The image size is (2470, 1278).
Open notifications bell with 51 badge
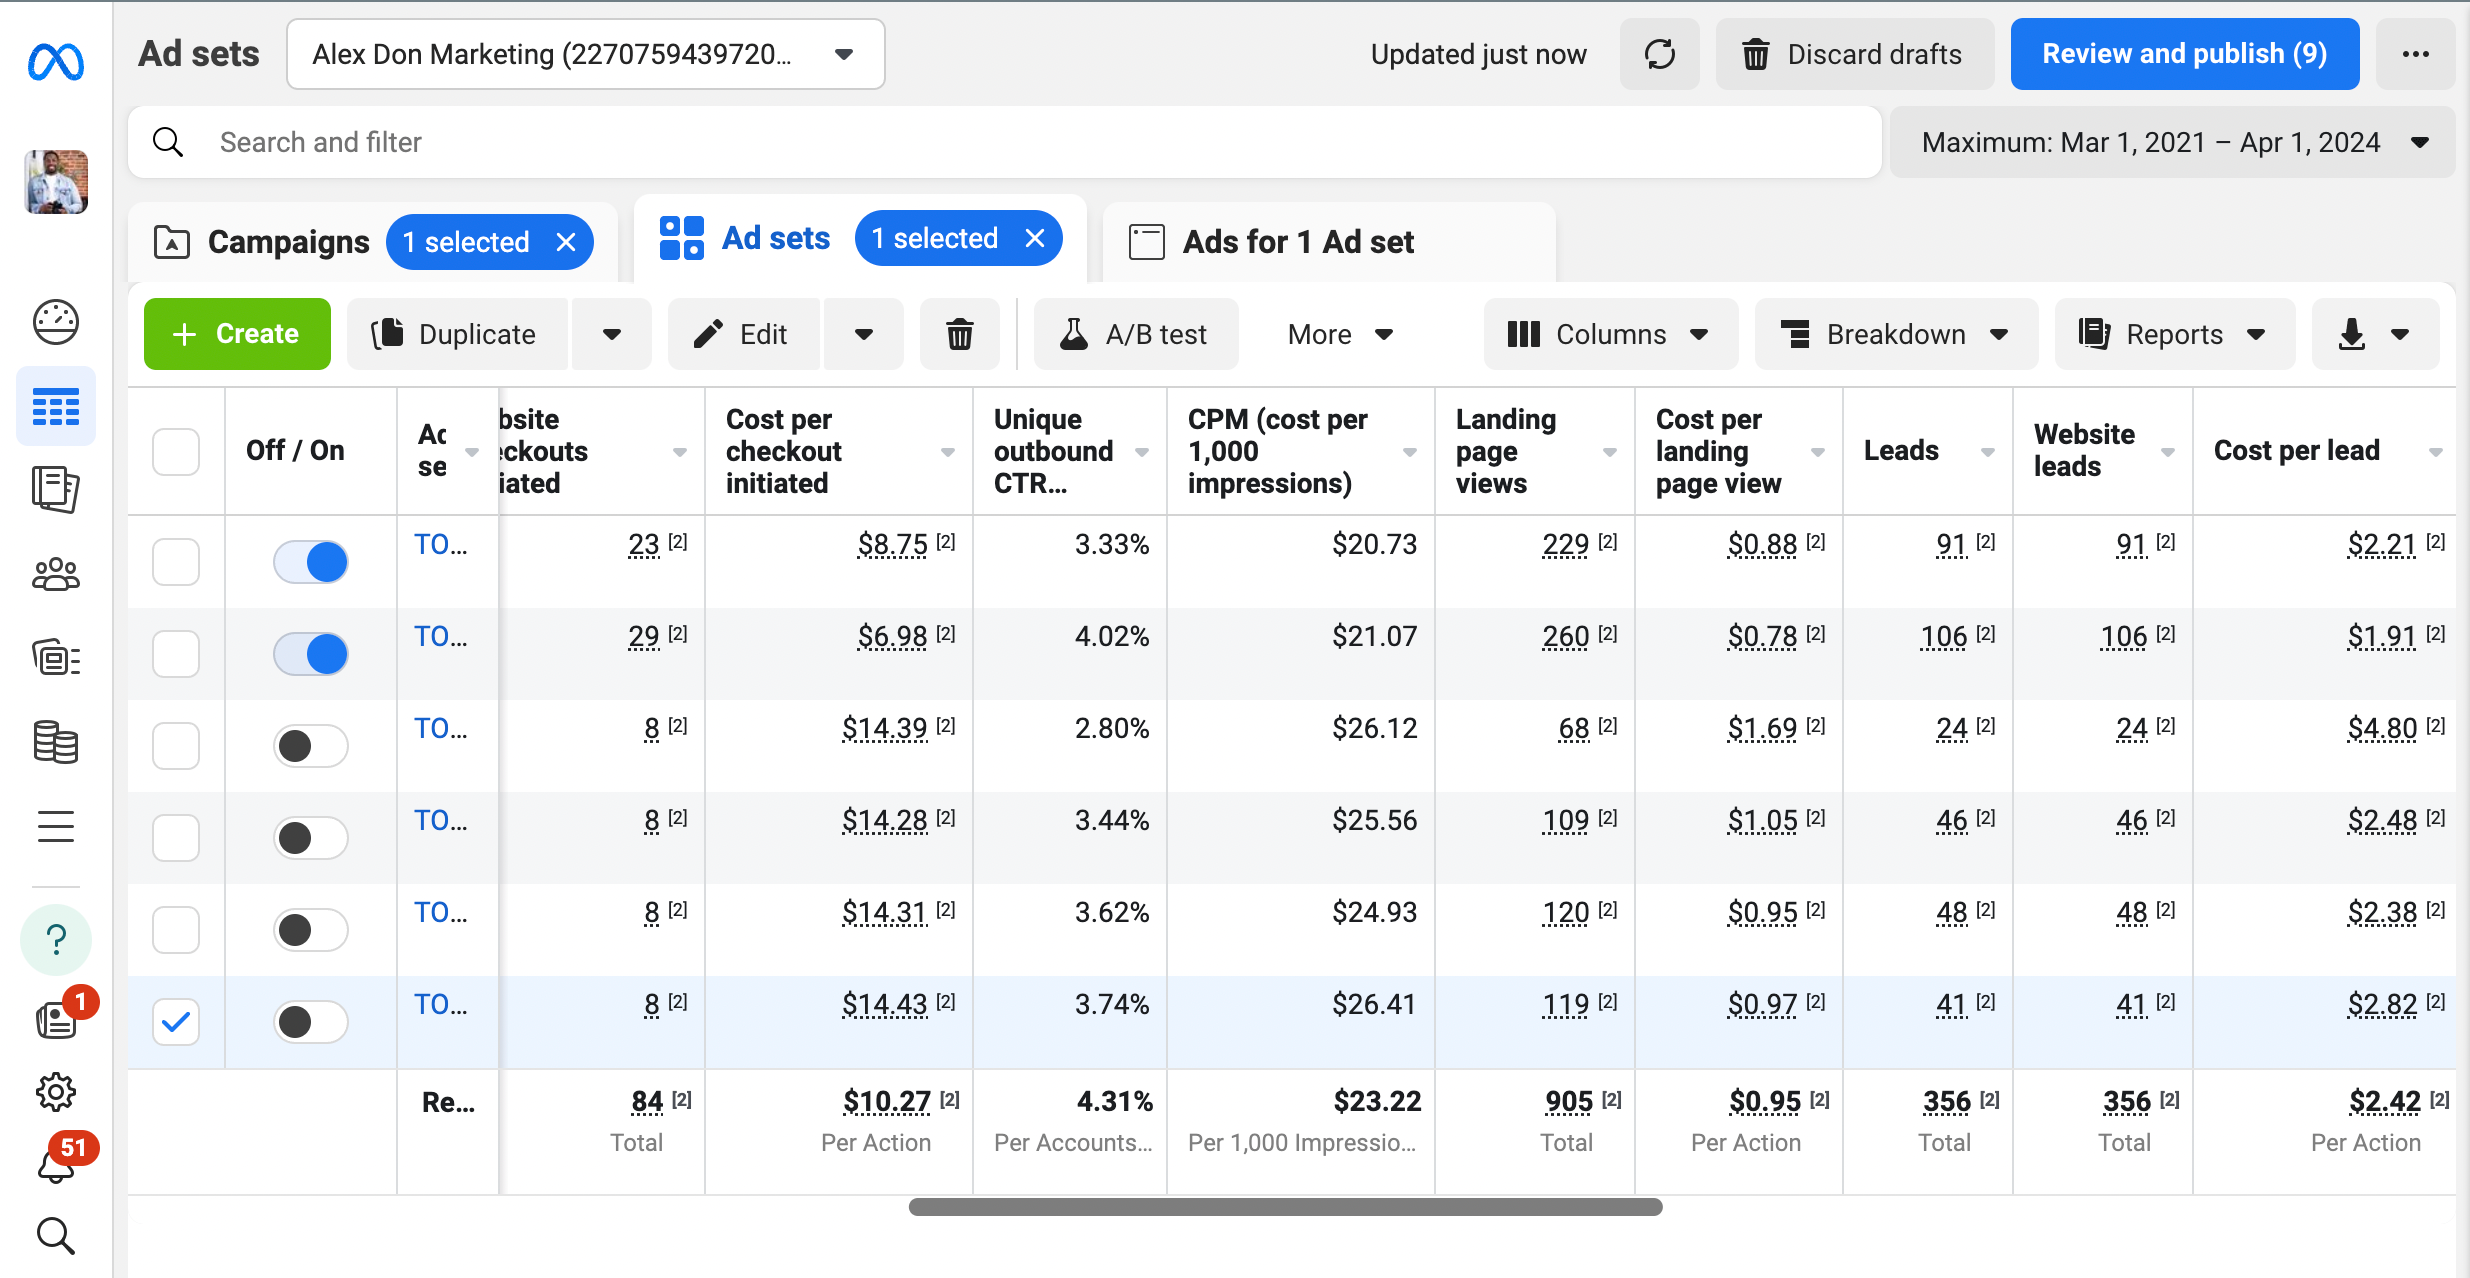(x=56, y=1165)
